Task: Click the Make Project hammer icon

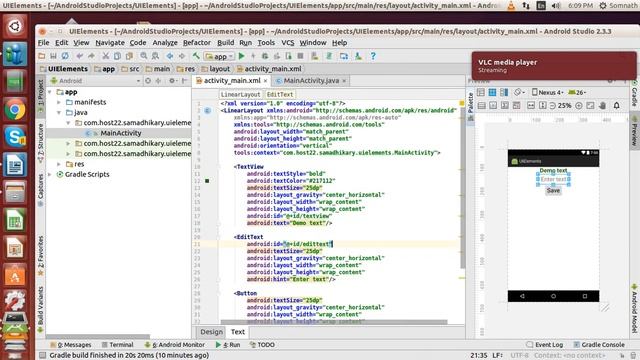Action: (x=196, y=56)
